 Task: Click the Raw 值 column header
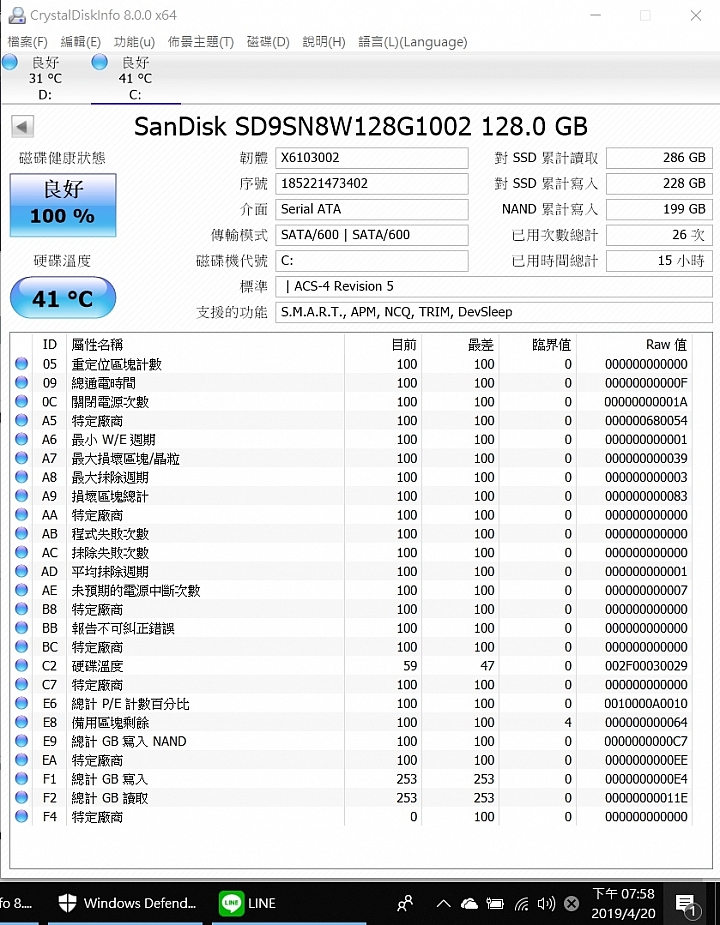[x=666, y=345]
